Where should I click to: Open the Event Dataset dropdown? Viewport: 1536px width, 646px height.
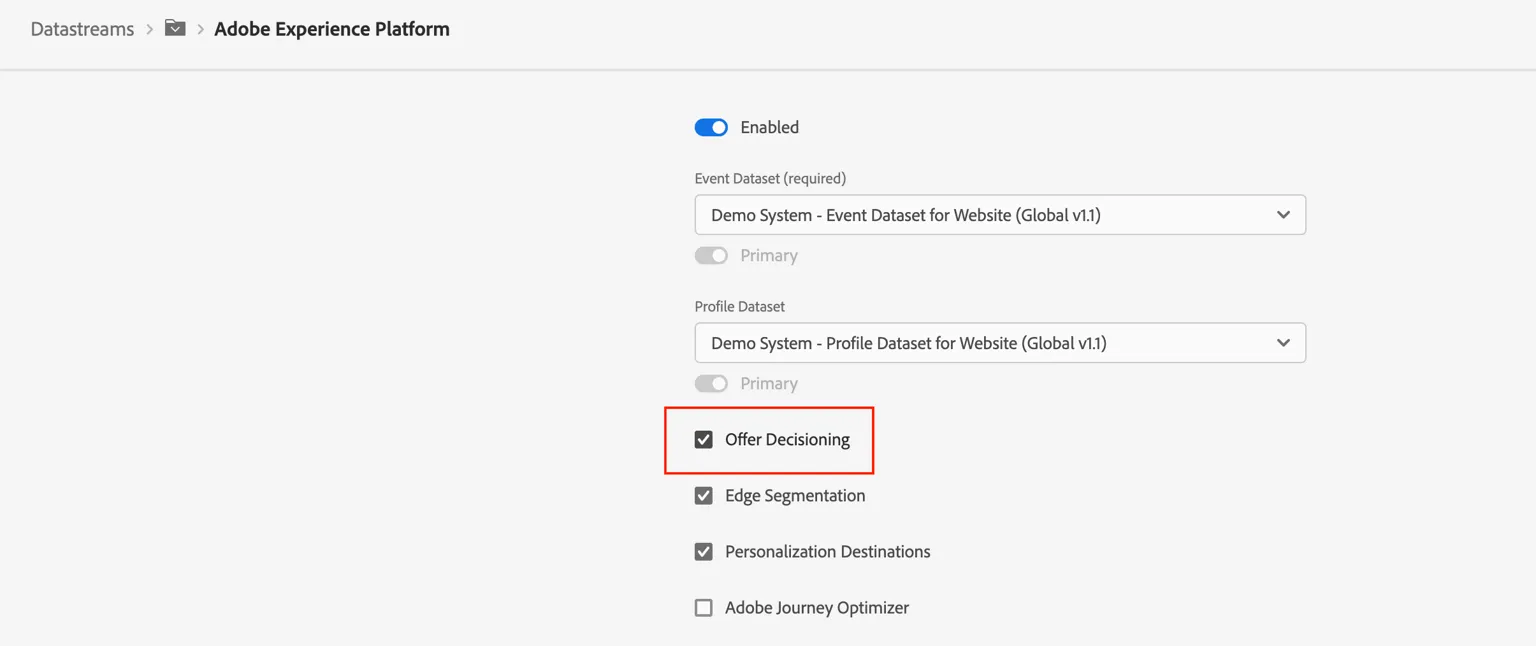pos(1000,215)
